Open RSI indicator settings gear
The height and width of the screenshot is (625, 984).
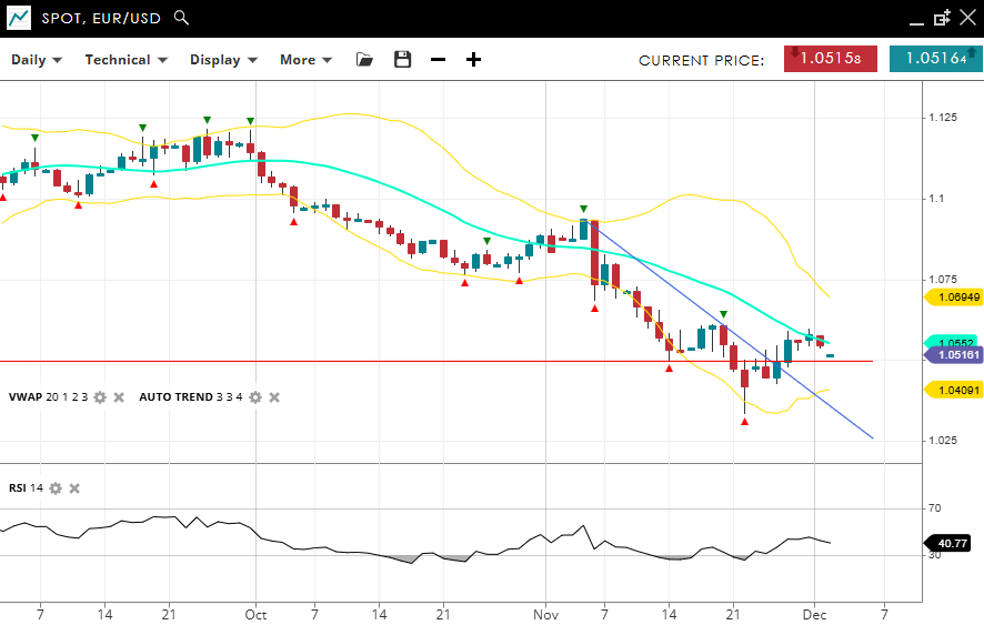pos(56,488)
